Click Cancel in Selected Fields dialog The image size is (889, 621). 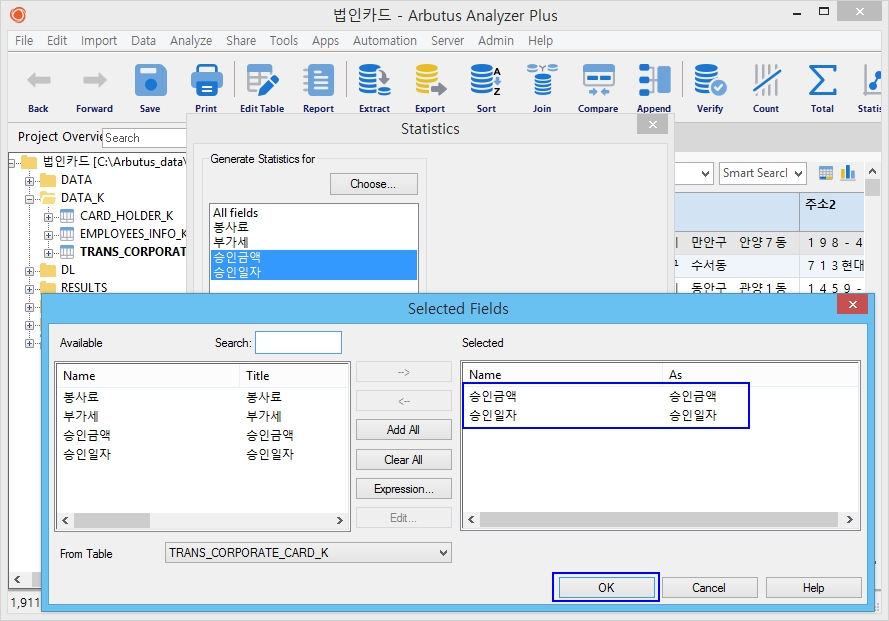pos(709,588)
